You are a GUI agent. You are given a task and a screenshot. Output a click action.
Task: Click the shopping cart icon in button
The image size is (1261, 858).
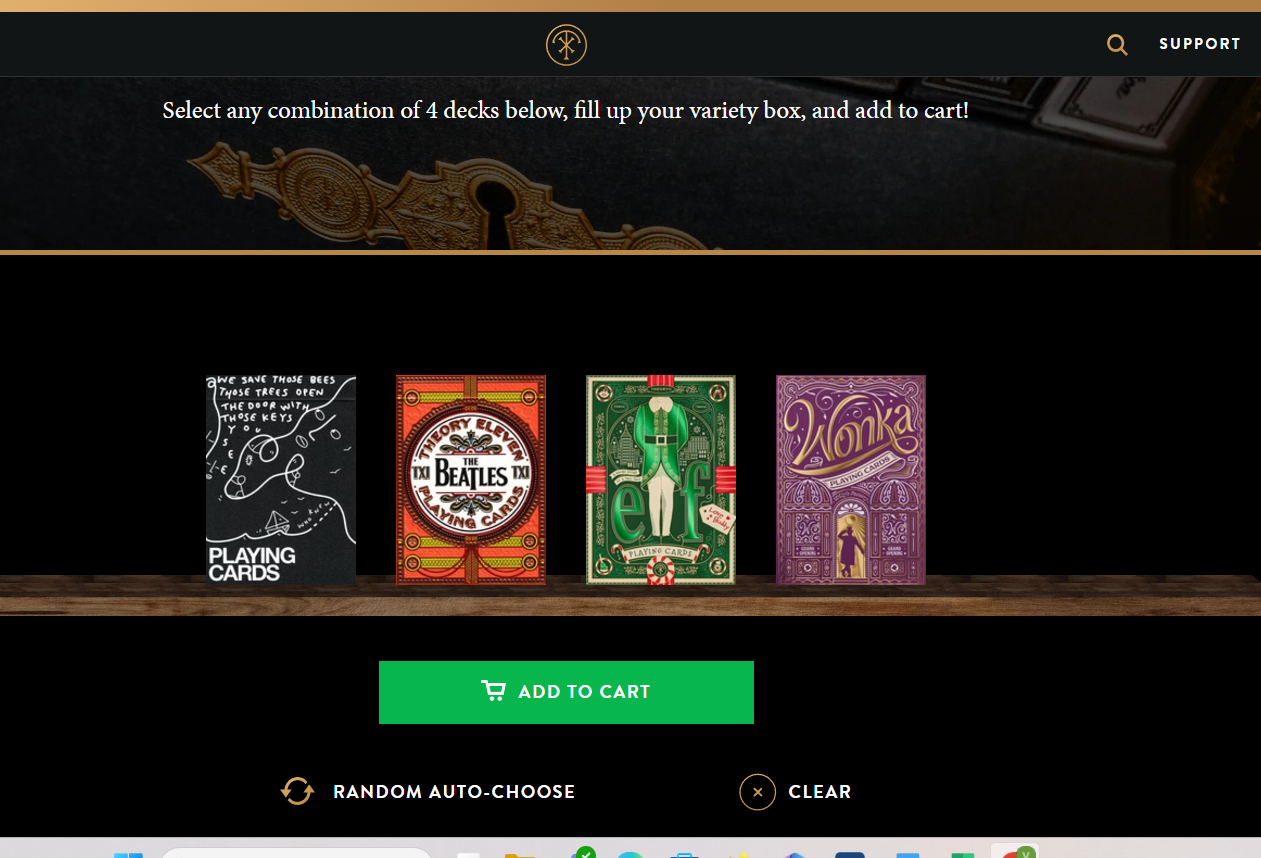[x=493, y=691]
